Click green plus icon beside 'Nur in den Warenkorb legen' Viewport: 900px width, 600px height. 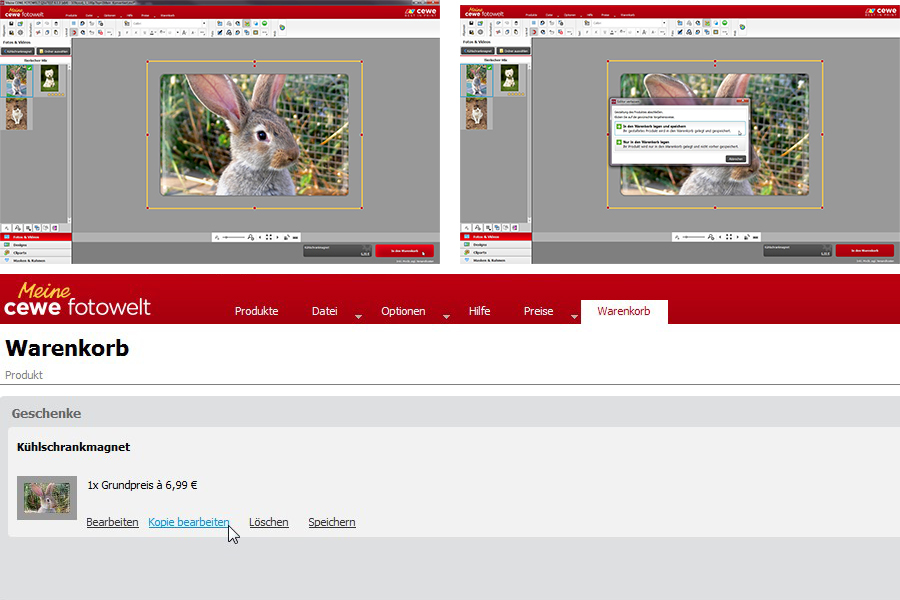coord(619,142)
